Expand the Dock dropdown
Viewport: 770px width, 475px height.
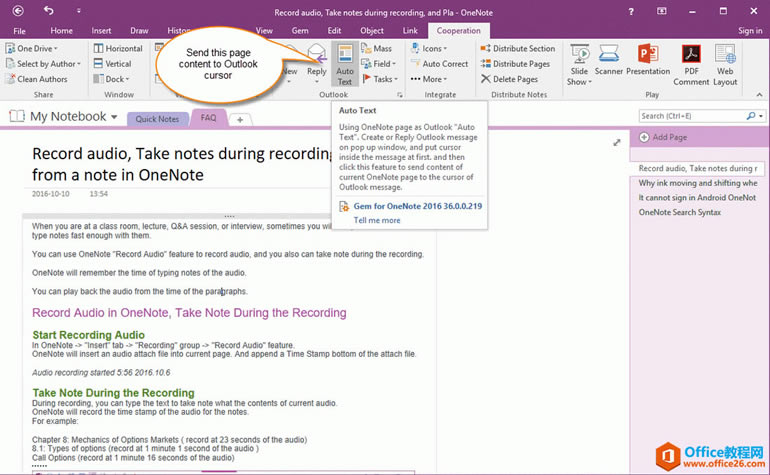click(x=111, y=79)
